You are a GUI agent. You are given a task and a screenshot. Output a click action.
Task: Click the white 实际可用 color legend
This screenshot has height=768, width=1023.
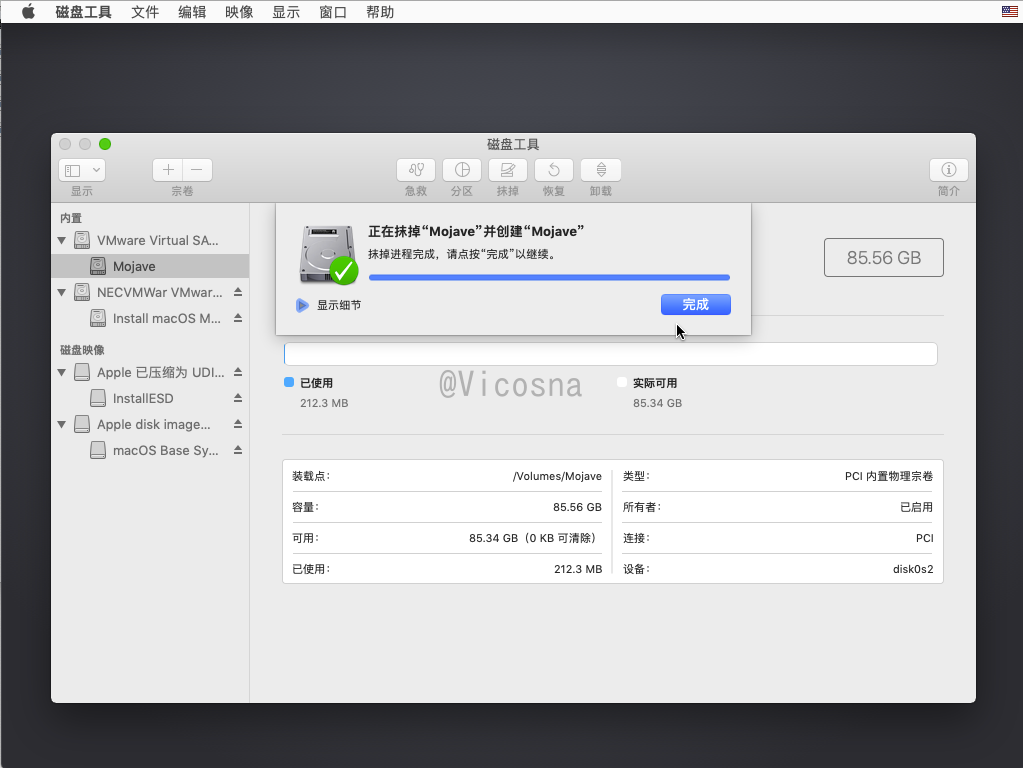pos(622,382)
